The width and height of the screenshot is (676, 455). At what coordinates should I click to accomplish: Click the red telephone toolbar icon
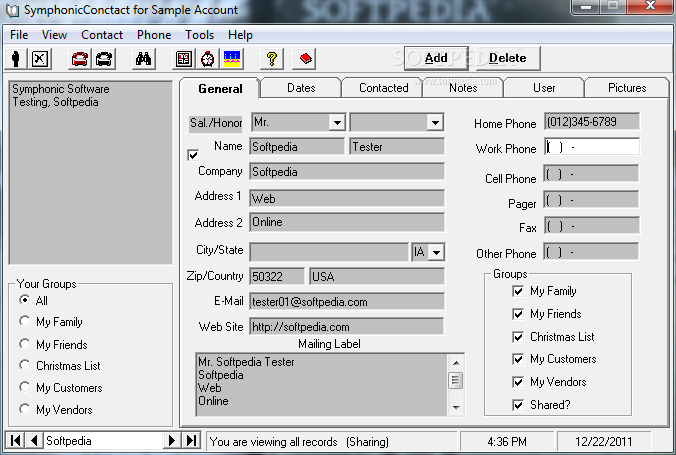(x=80, y=59)
